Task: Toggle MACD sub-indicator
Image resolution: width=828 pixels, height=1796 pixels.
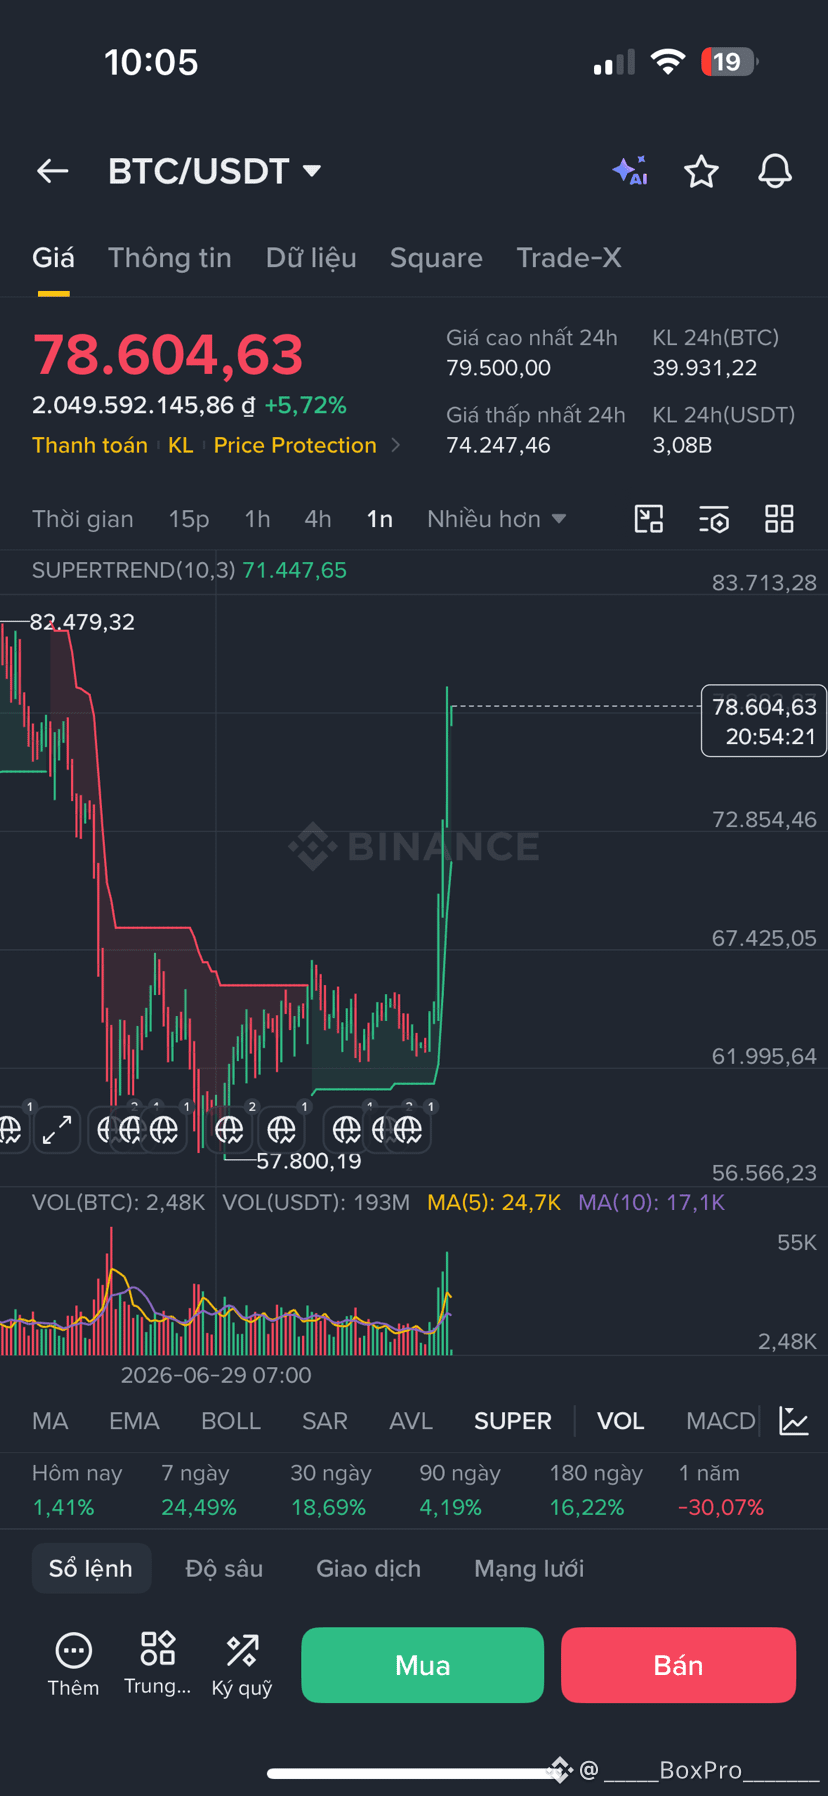Action: 721,1421
